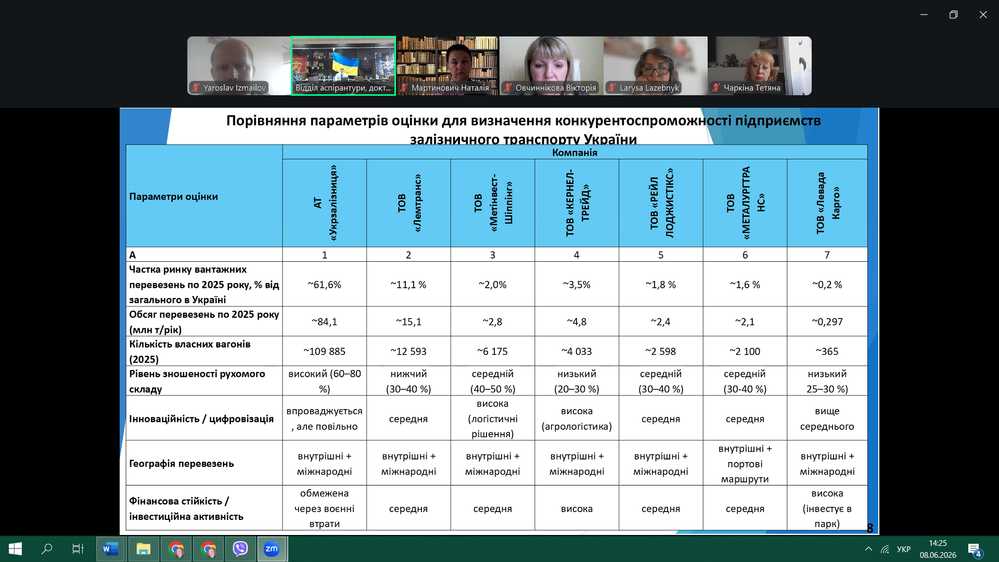Screen dimensions: 999x562
Task: Click muted mic icon of Овчиннікова Вікторія
Action: pos(508,88)
